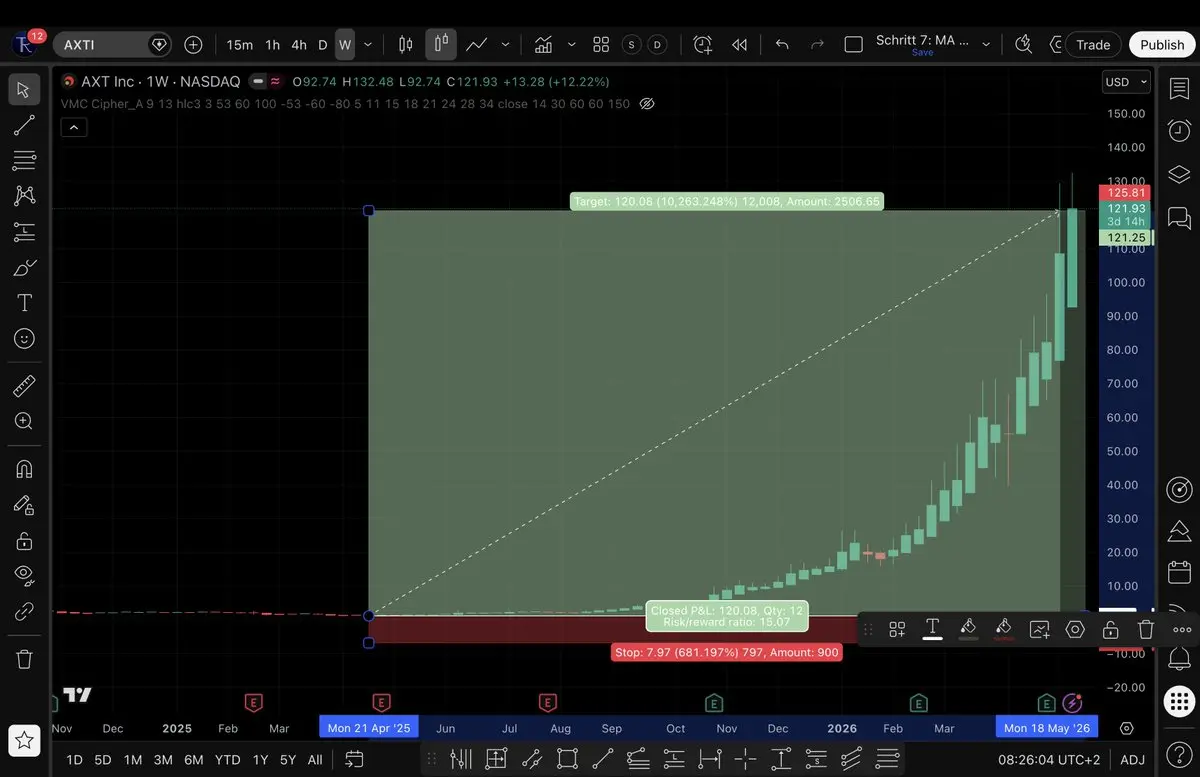Open the indicators menu
The width and height of the screenshot is (1200, 777).
click(544, 45)
